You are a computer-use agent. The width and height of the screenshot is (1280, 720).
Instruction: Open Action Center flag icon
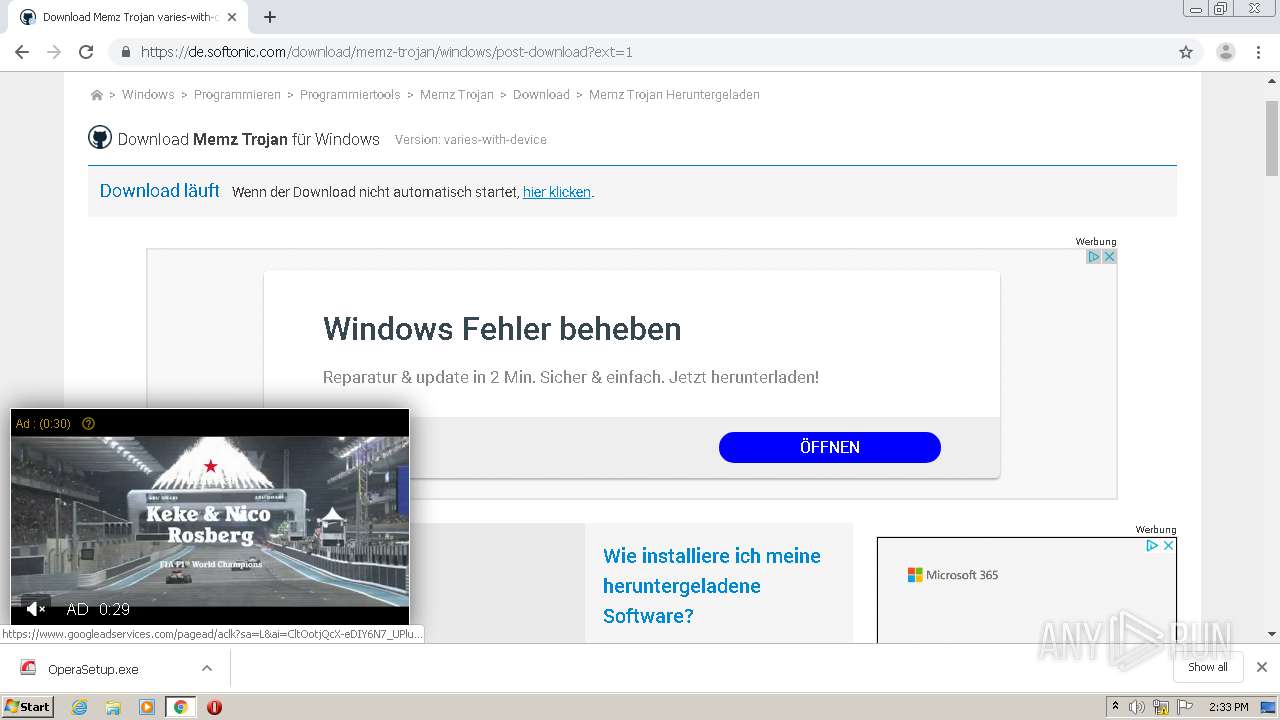pyautogui.click(x=1185, y=707)
